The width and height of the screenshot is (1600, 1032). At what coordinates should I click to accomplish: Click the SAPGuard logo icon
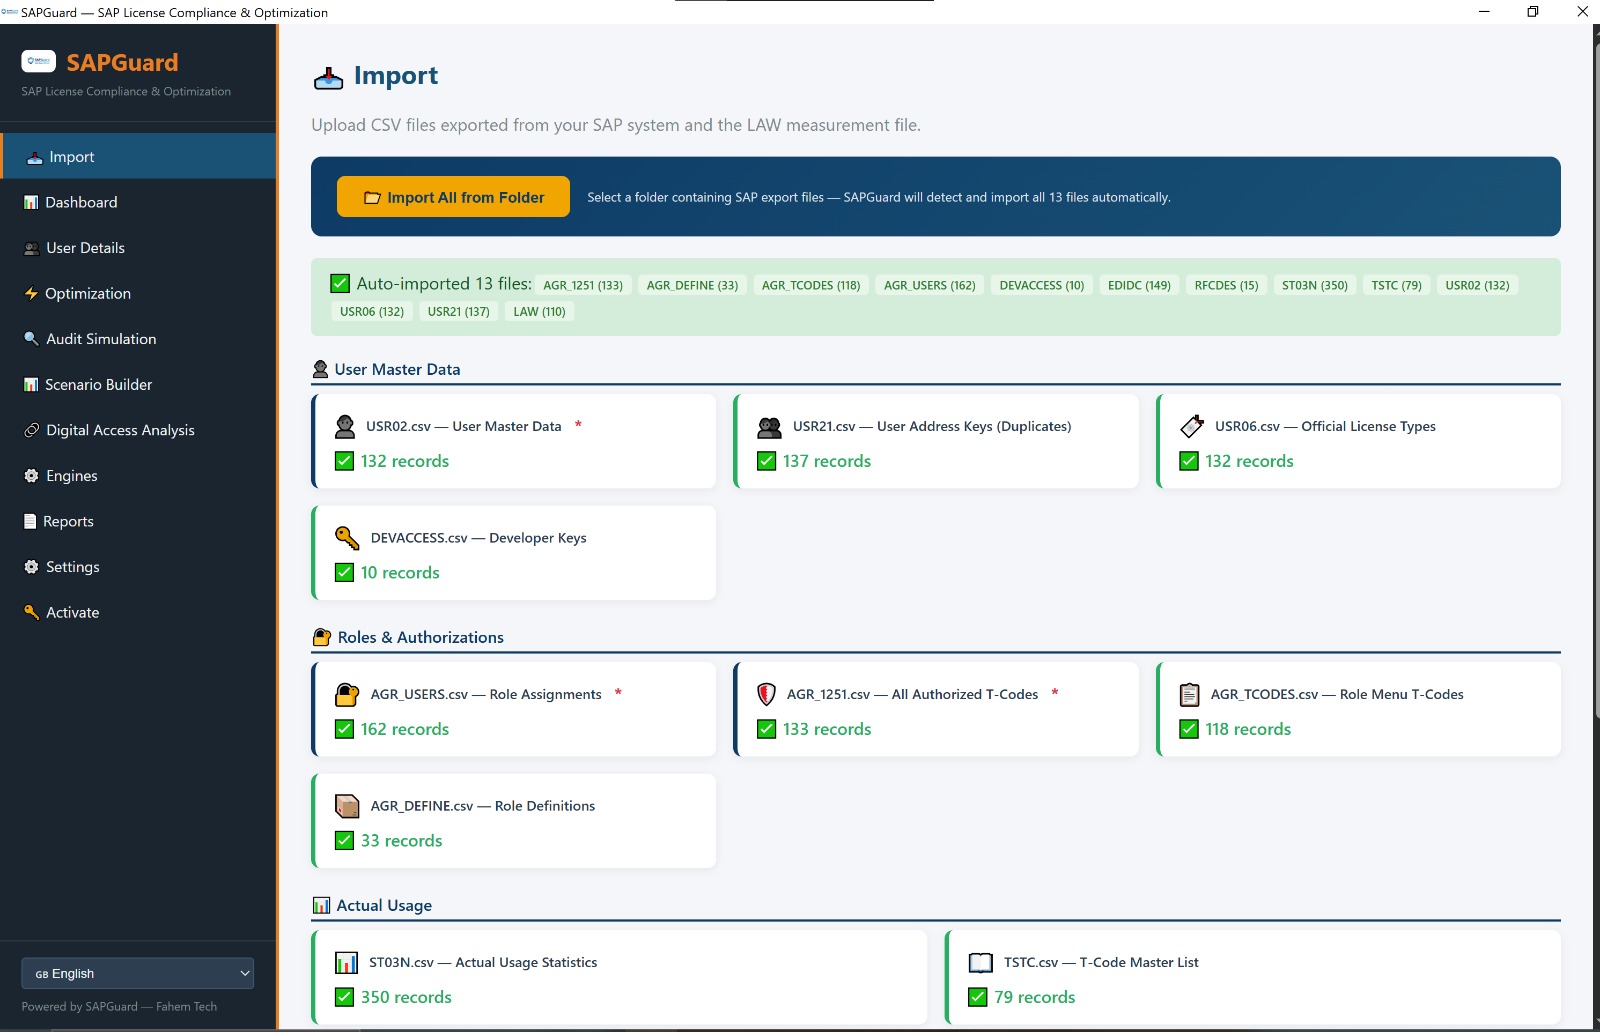[38, 62]
